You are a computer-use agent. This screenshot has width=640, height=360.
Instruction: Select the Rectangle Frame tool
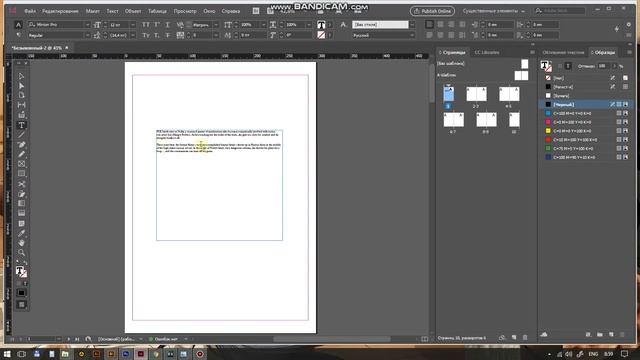(21, 164)
